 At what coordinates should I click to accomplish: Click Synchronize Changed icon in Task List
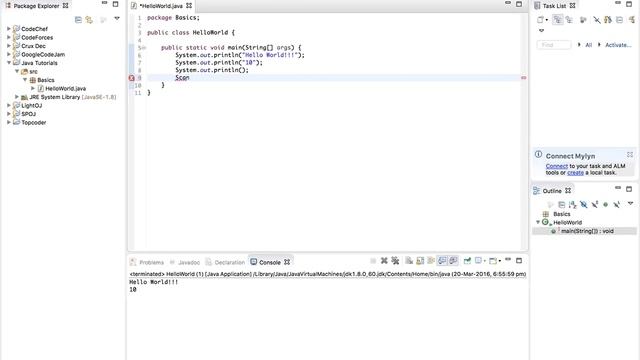pyautogui.click(x=608, y=20)
